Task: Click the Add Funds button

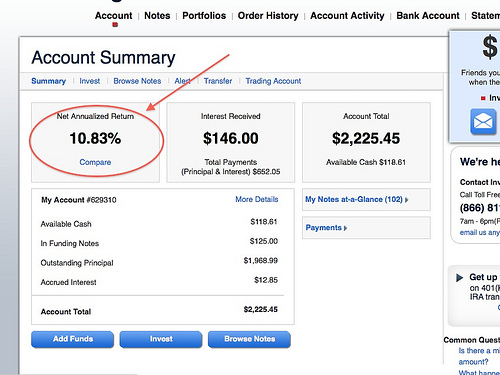Action: (73, 339)
